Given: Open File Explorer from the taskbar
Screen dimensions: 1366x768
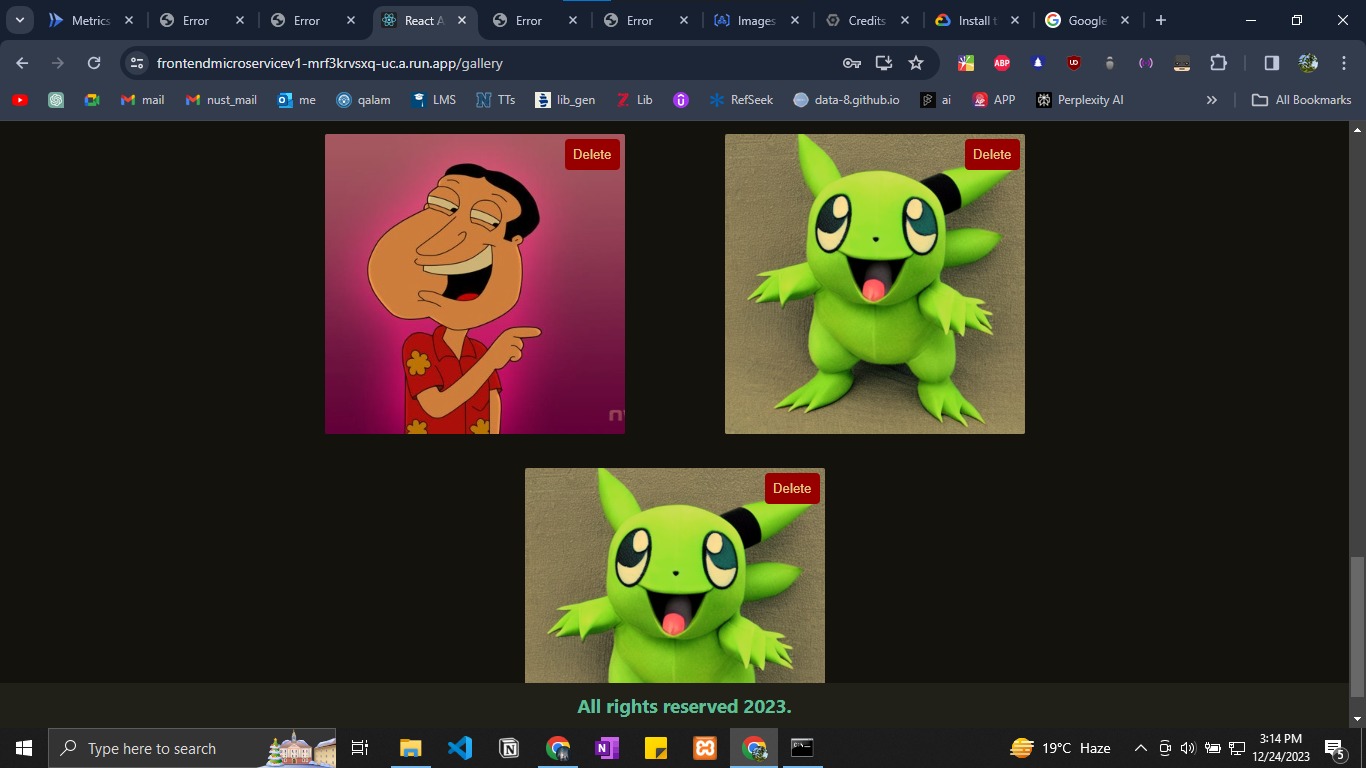Looking at the screenshot, I should pos(410,748).
